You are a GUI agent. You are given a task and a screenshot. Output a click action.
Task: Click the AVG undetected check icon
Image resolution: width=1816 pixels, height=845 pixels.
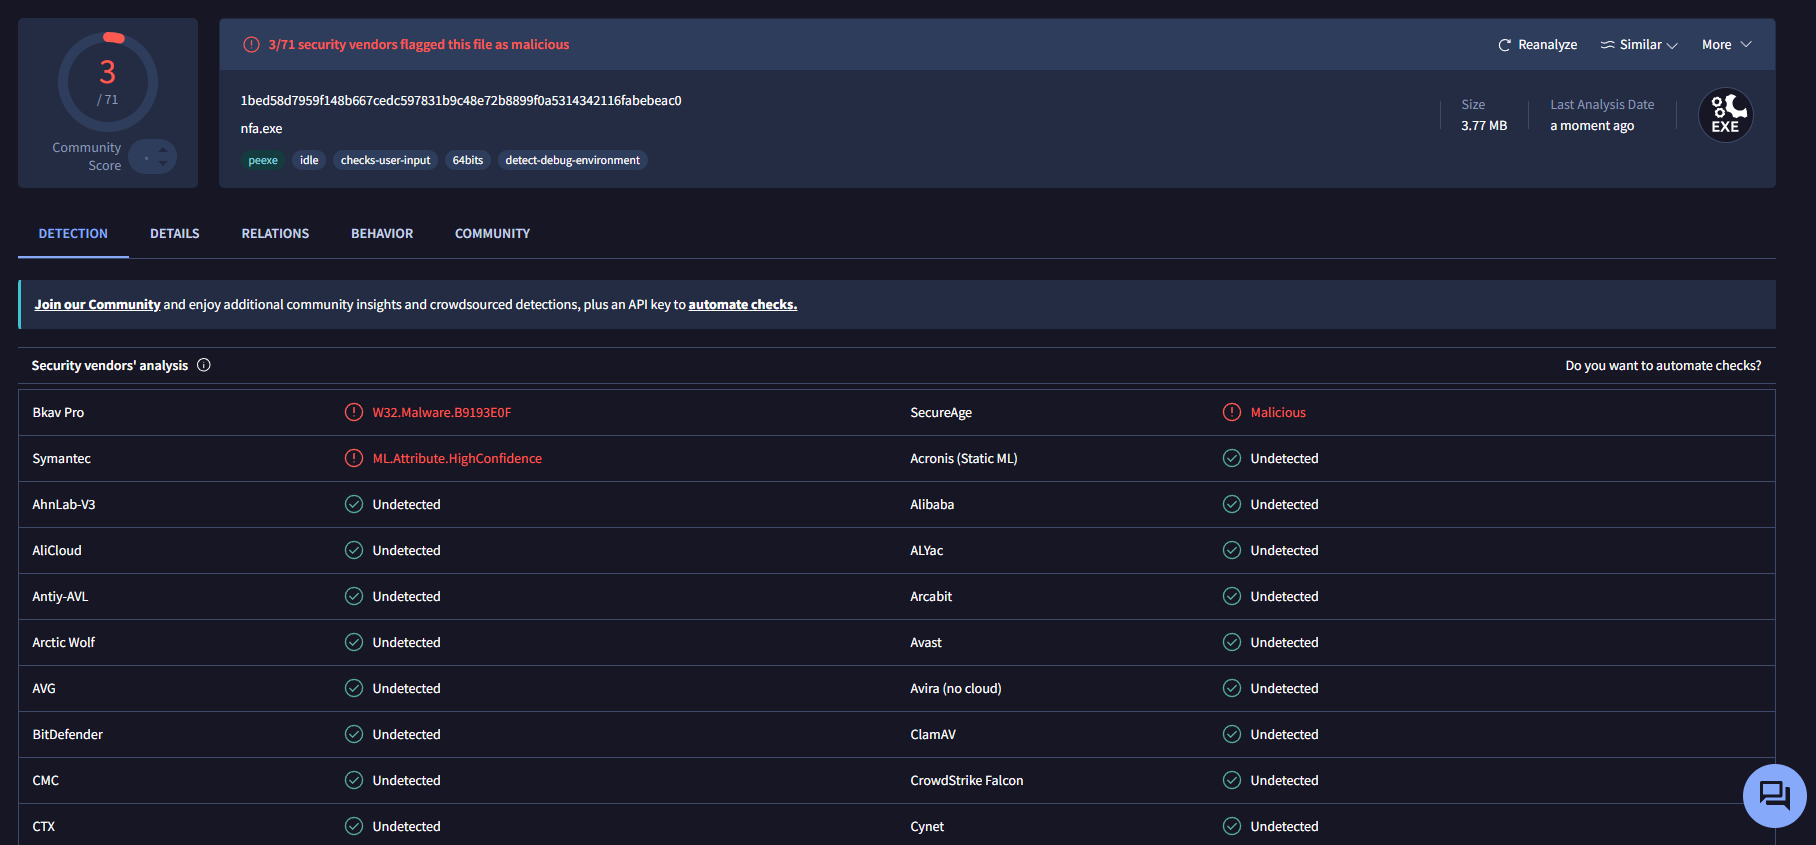tap(354, 688)
